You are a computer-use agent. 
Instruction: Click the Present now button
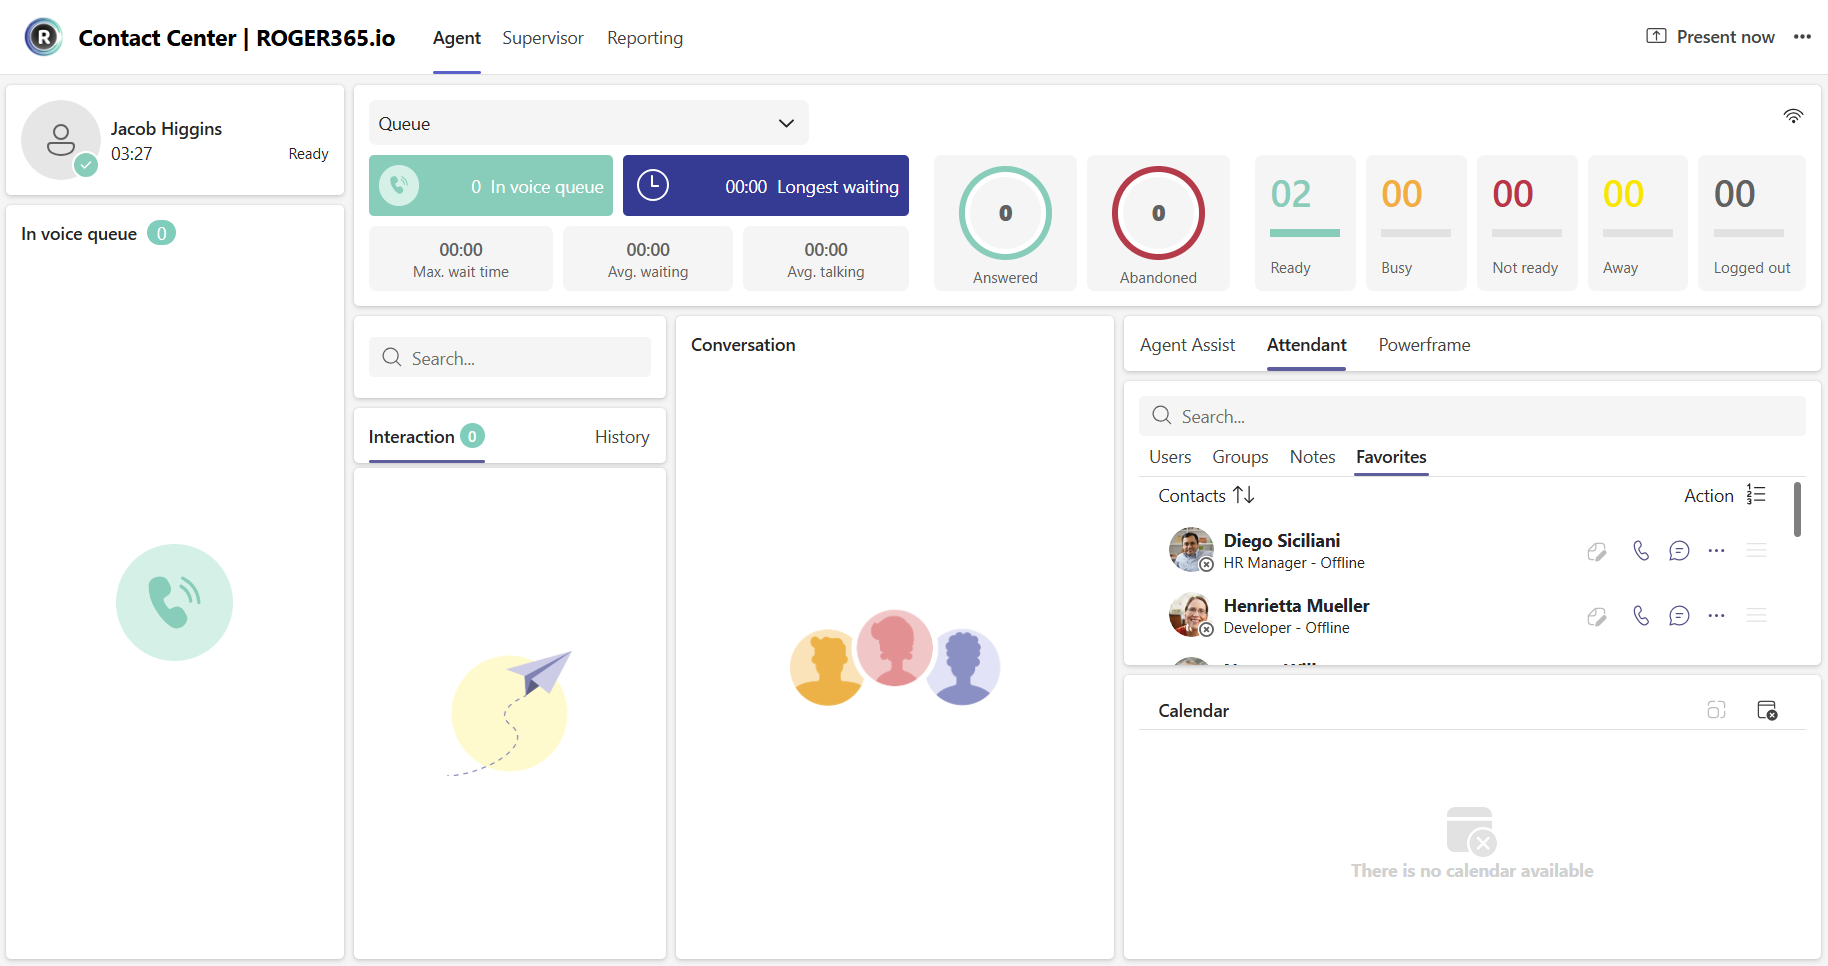[x=1710, y=37]
